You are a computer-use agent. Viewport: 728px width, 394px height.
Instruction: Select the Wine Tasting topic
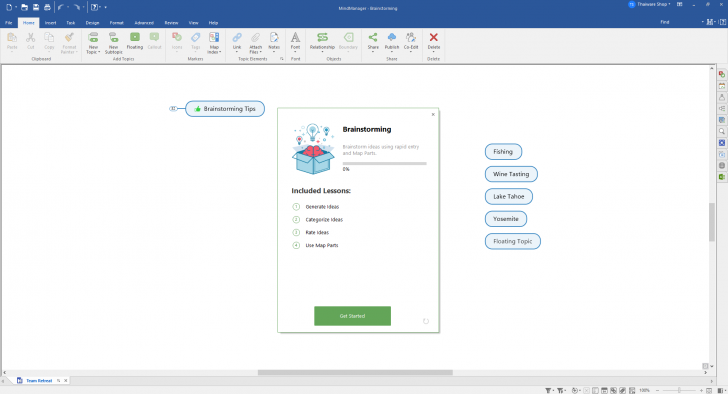click(511, 174)
